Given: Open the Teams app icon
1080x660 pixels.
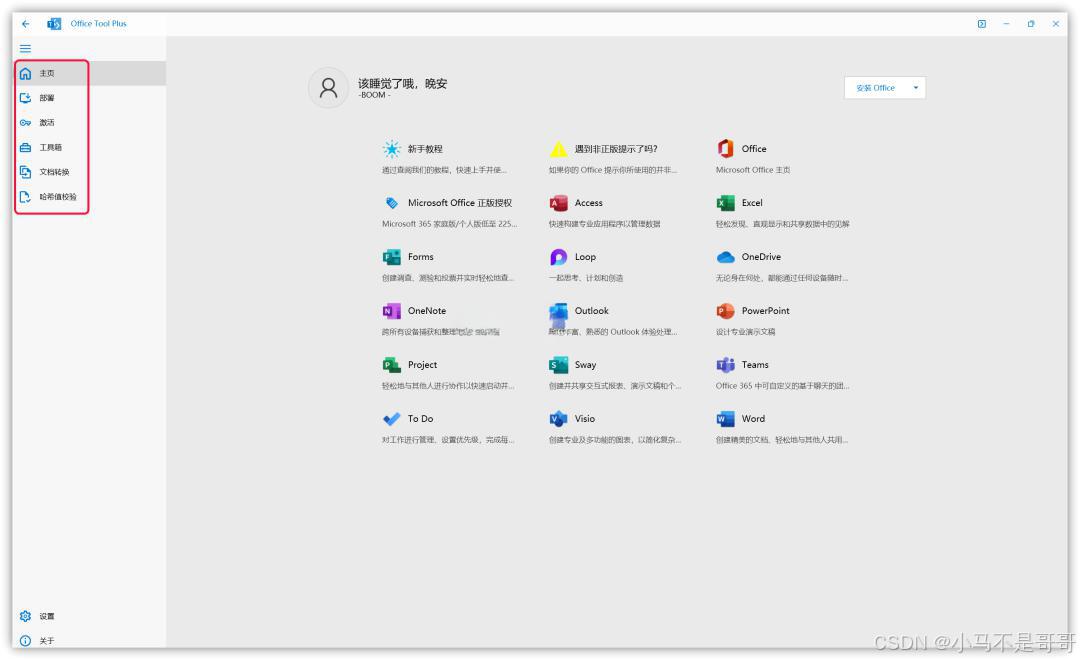Looking at the screenshot, I should pos(725,364).
